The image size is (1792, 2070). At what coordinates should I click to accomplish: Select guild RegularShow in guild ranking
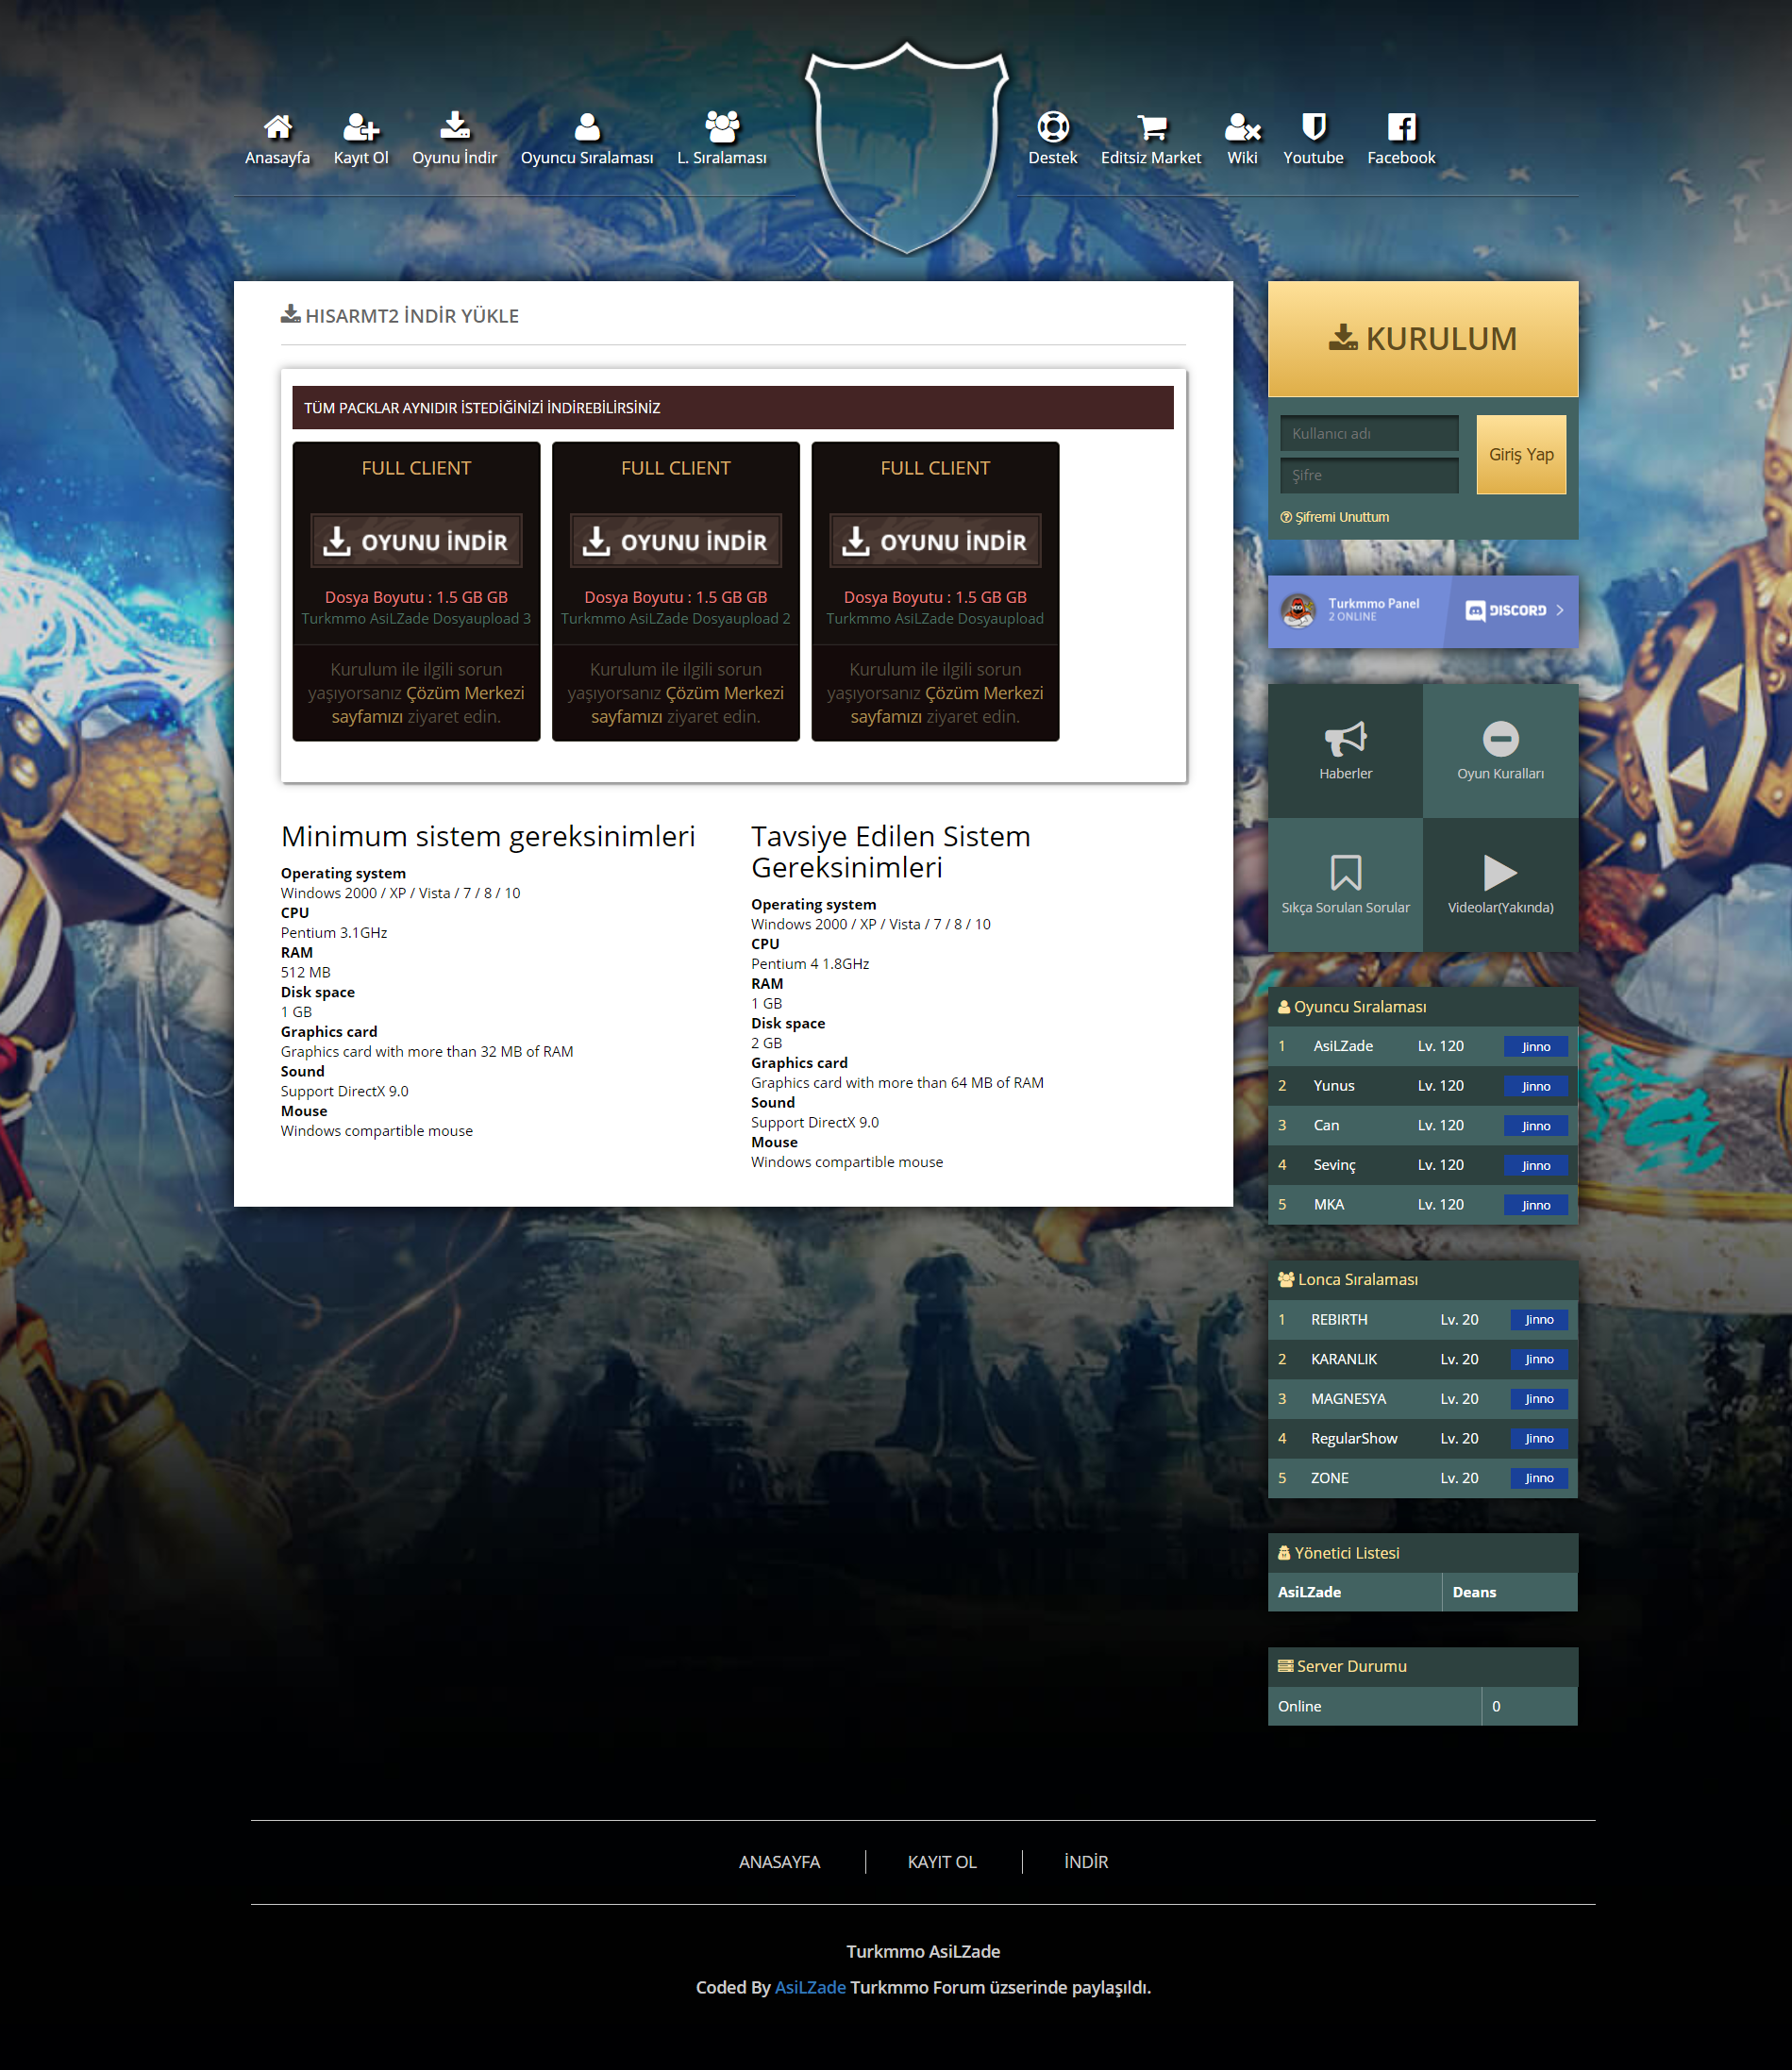click(x=1354, y=1438)
